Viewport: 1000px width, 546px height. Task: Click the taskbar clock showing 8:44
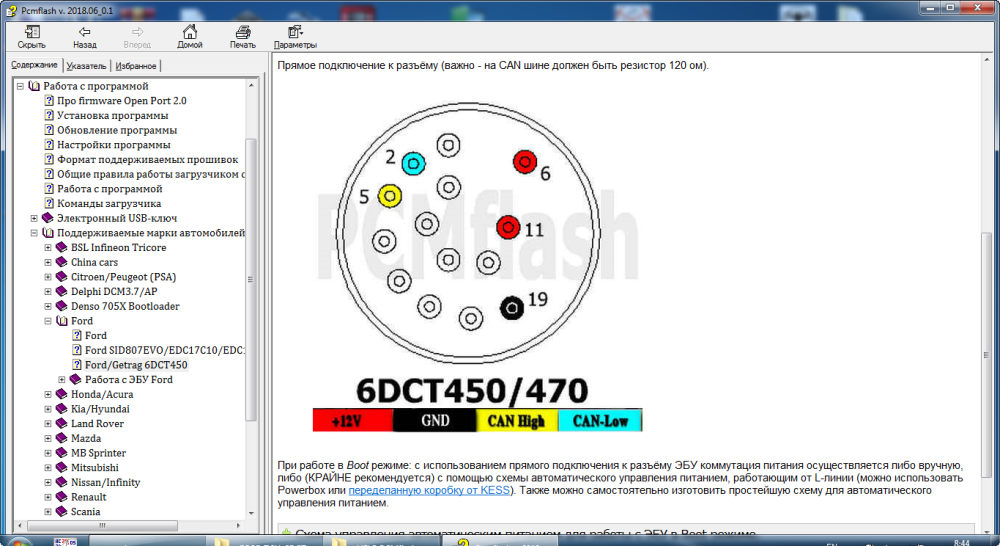point(962,543)
